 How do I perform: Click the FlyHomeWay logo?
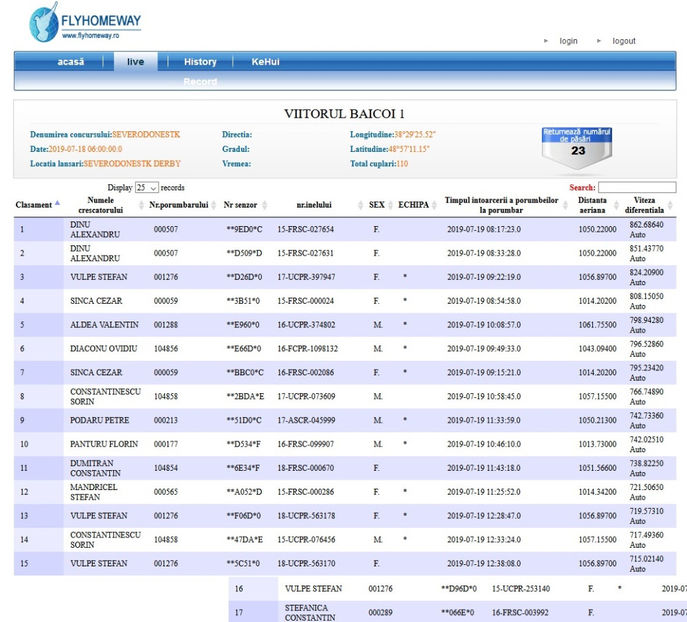[85, 22]
